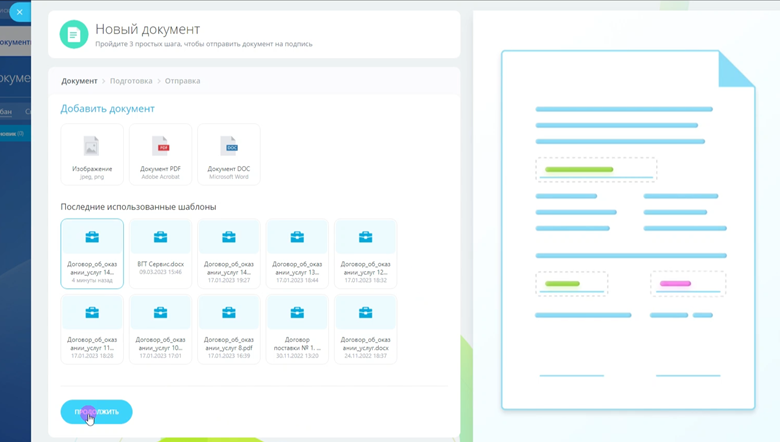Choose template dated 17.01.2023 18:28
This screenshot has width=780, height=442.
point(92,329)
